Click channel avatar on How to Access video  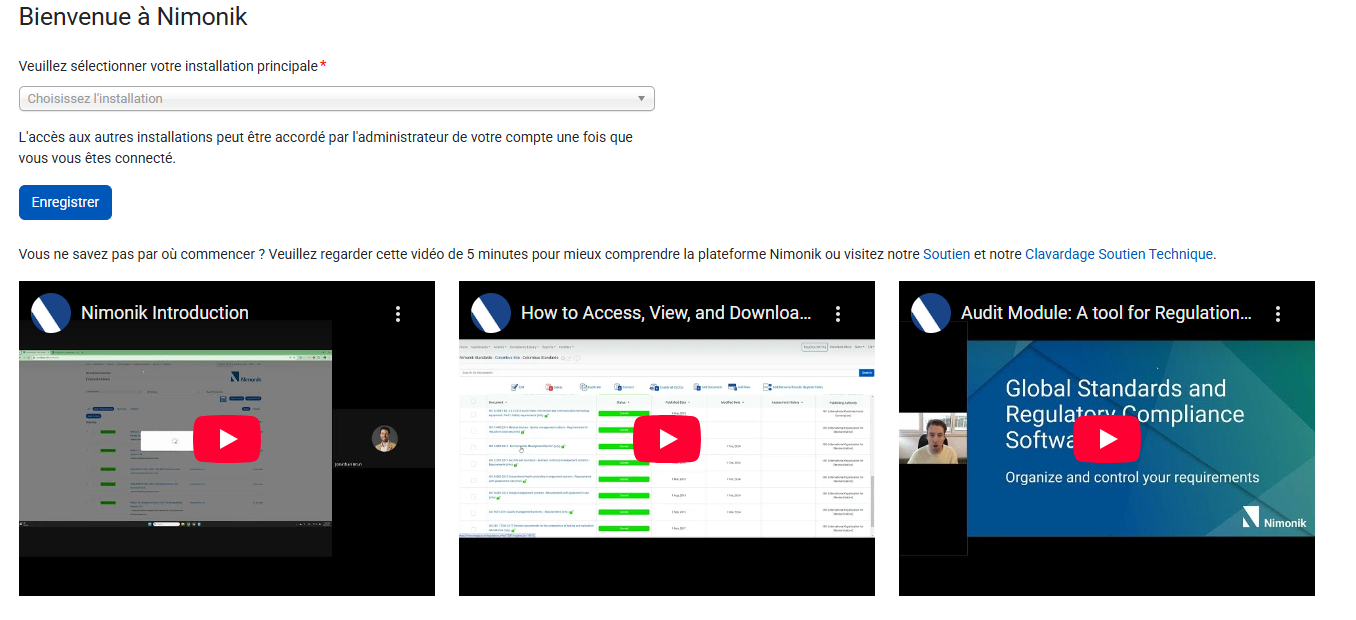pyautogui.click(x=491, y=313)
